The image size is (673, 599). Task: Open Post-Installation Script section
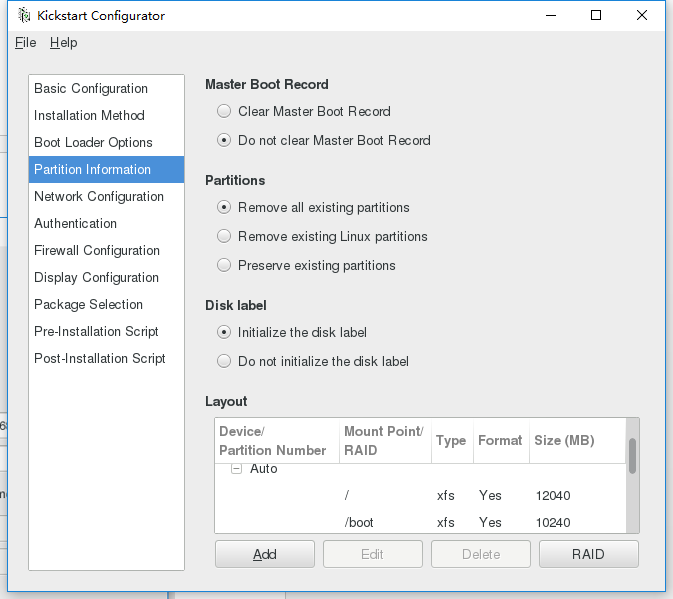click(x=100, y=358)
